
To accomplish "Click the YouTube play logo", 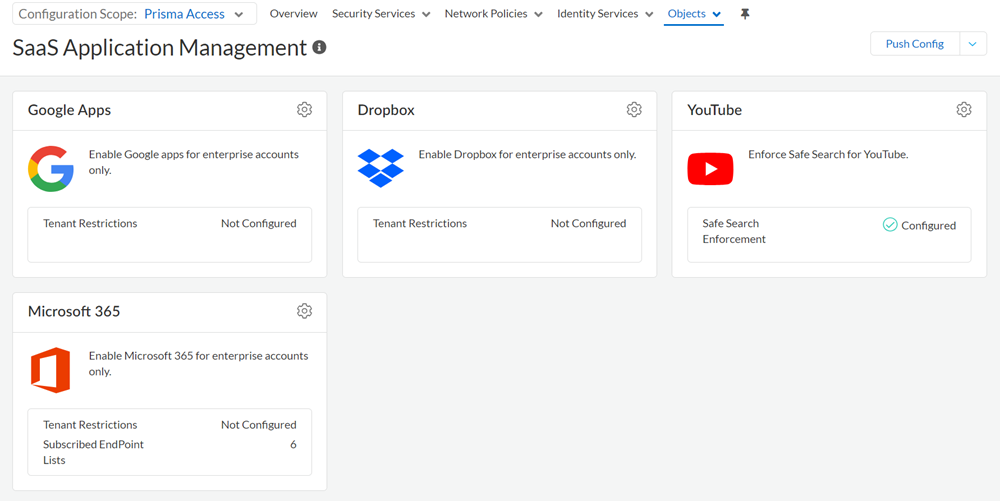I will [710, 169].
